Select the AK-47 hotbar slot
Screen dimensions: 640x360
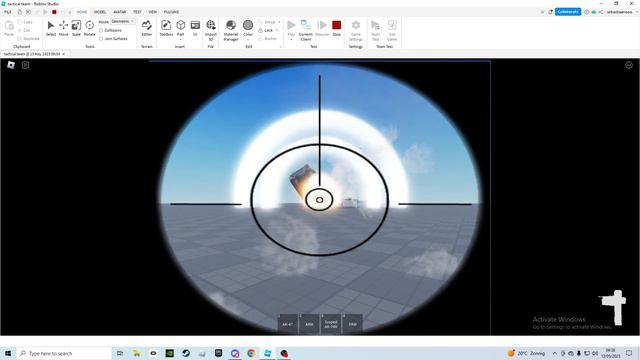[287, 324]
